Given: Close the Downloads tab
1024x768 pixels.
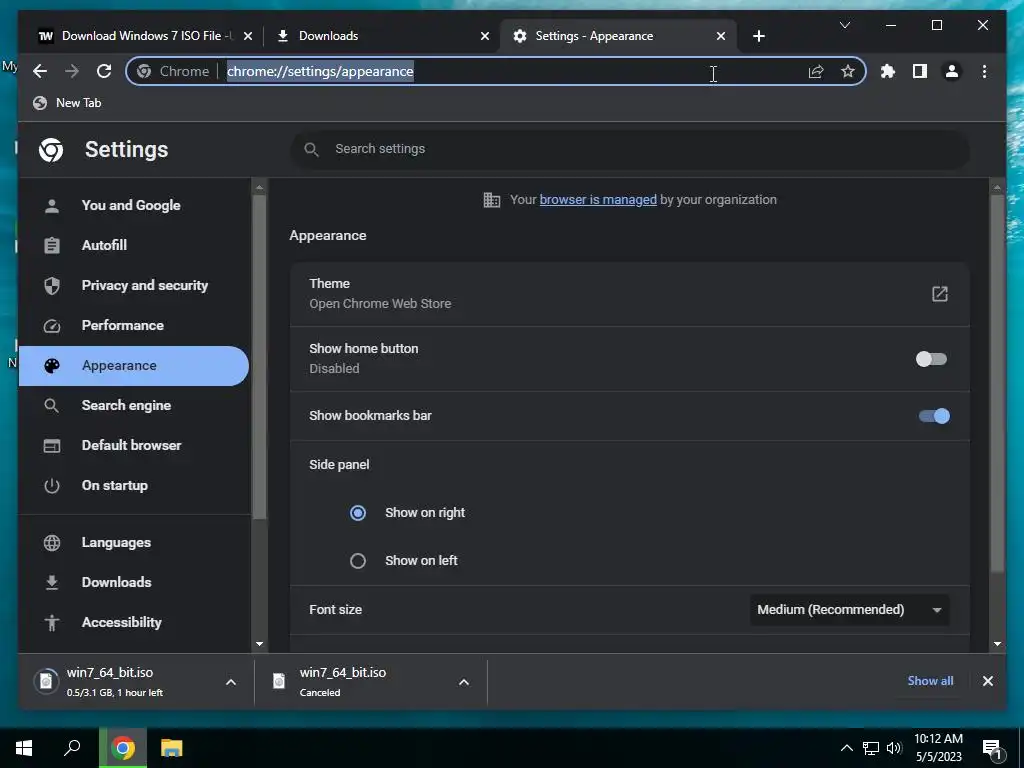Looking at the screenshot, I should pos(485,36).
